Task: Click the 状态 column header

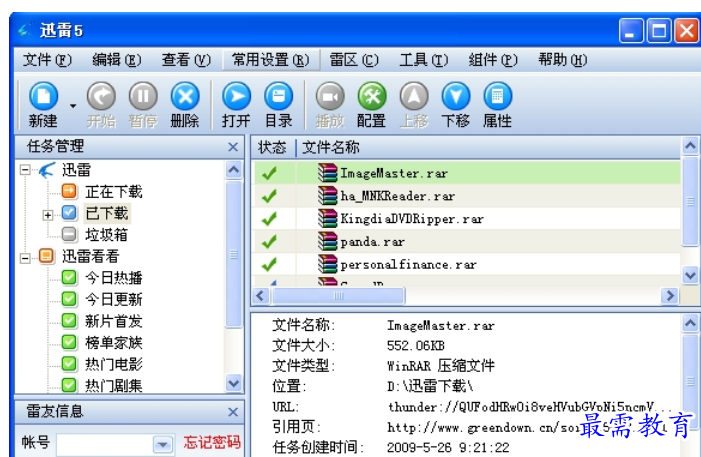Action: tap(272, 147)
